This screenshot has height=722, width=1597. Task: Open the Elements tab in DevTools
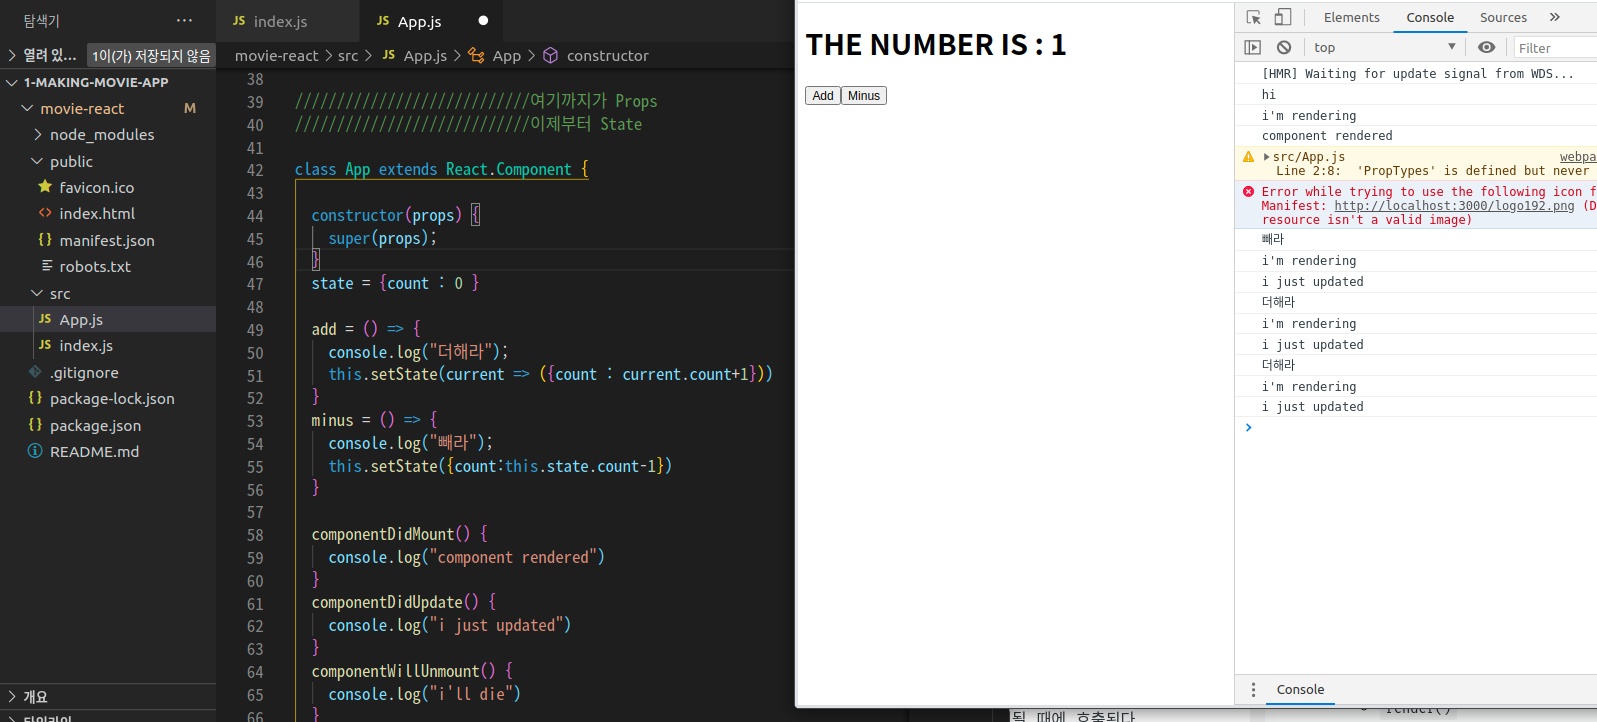tap(1351, 17)
